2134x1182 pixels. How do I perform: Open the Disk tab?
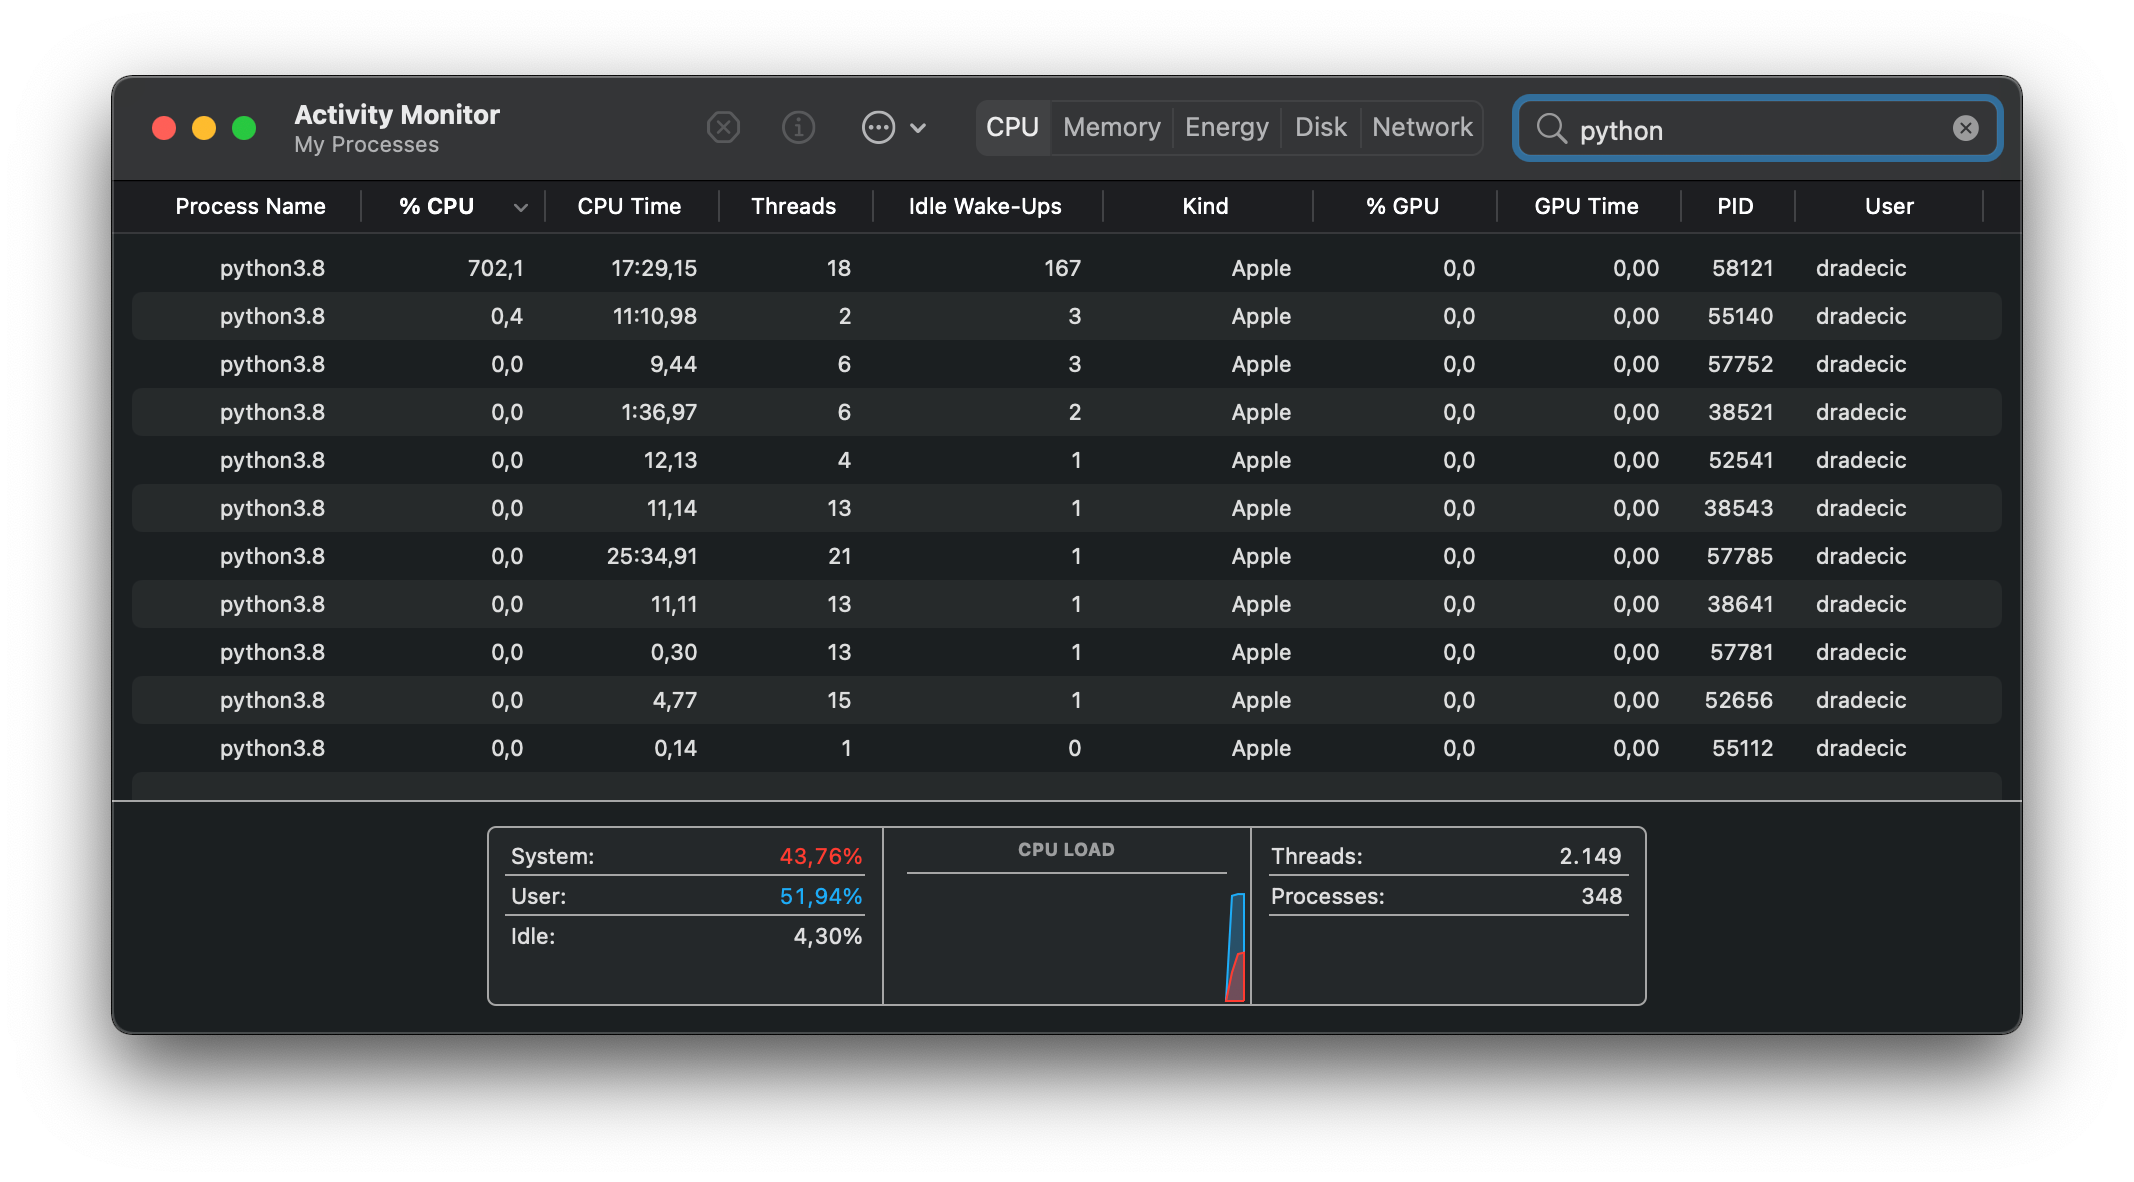[1320, 128]
